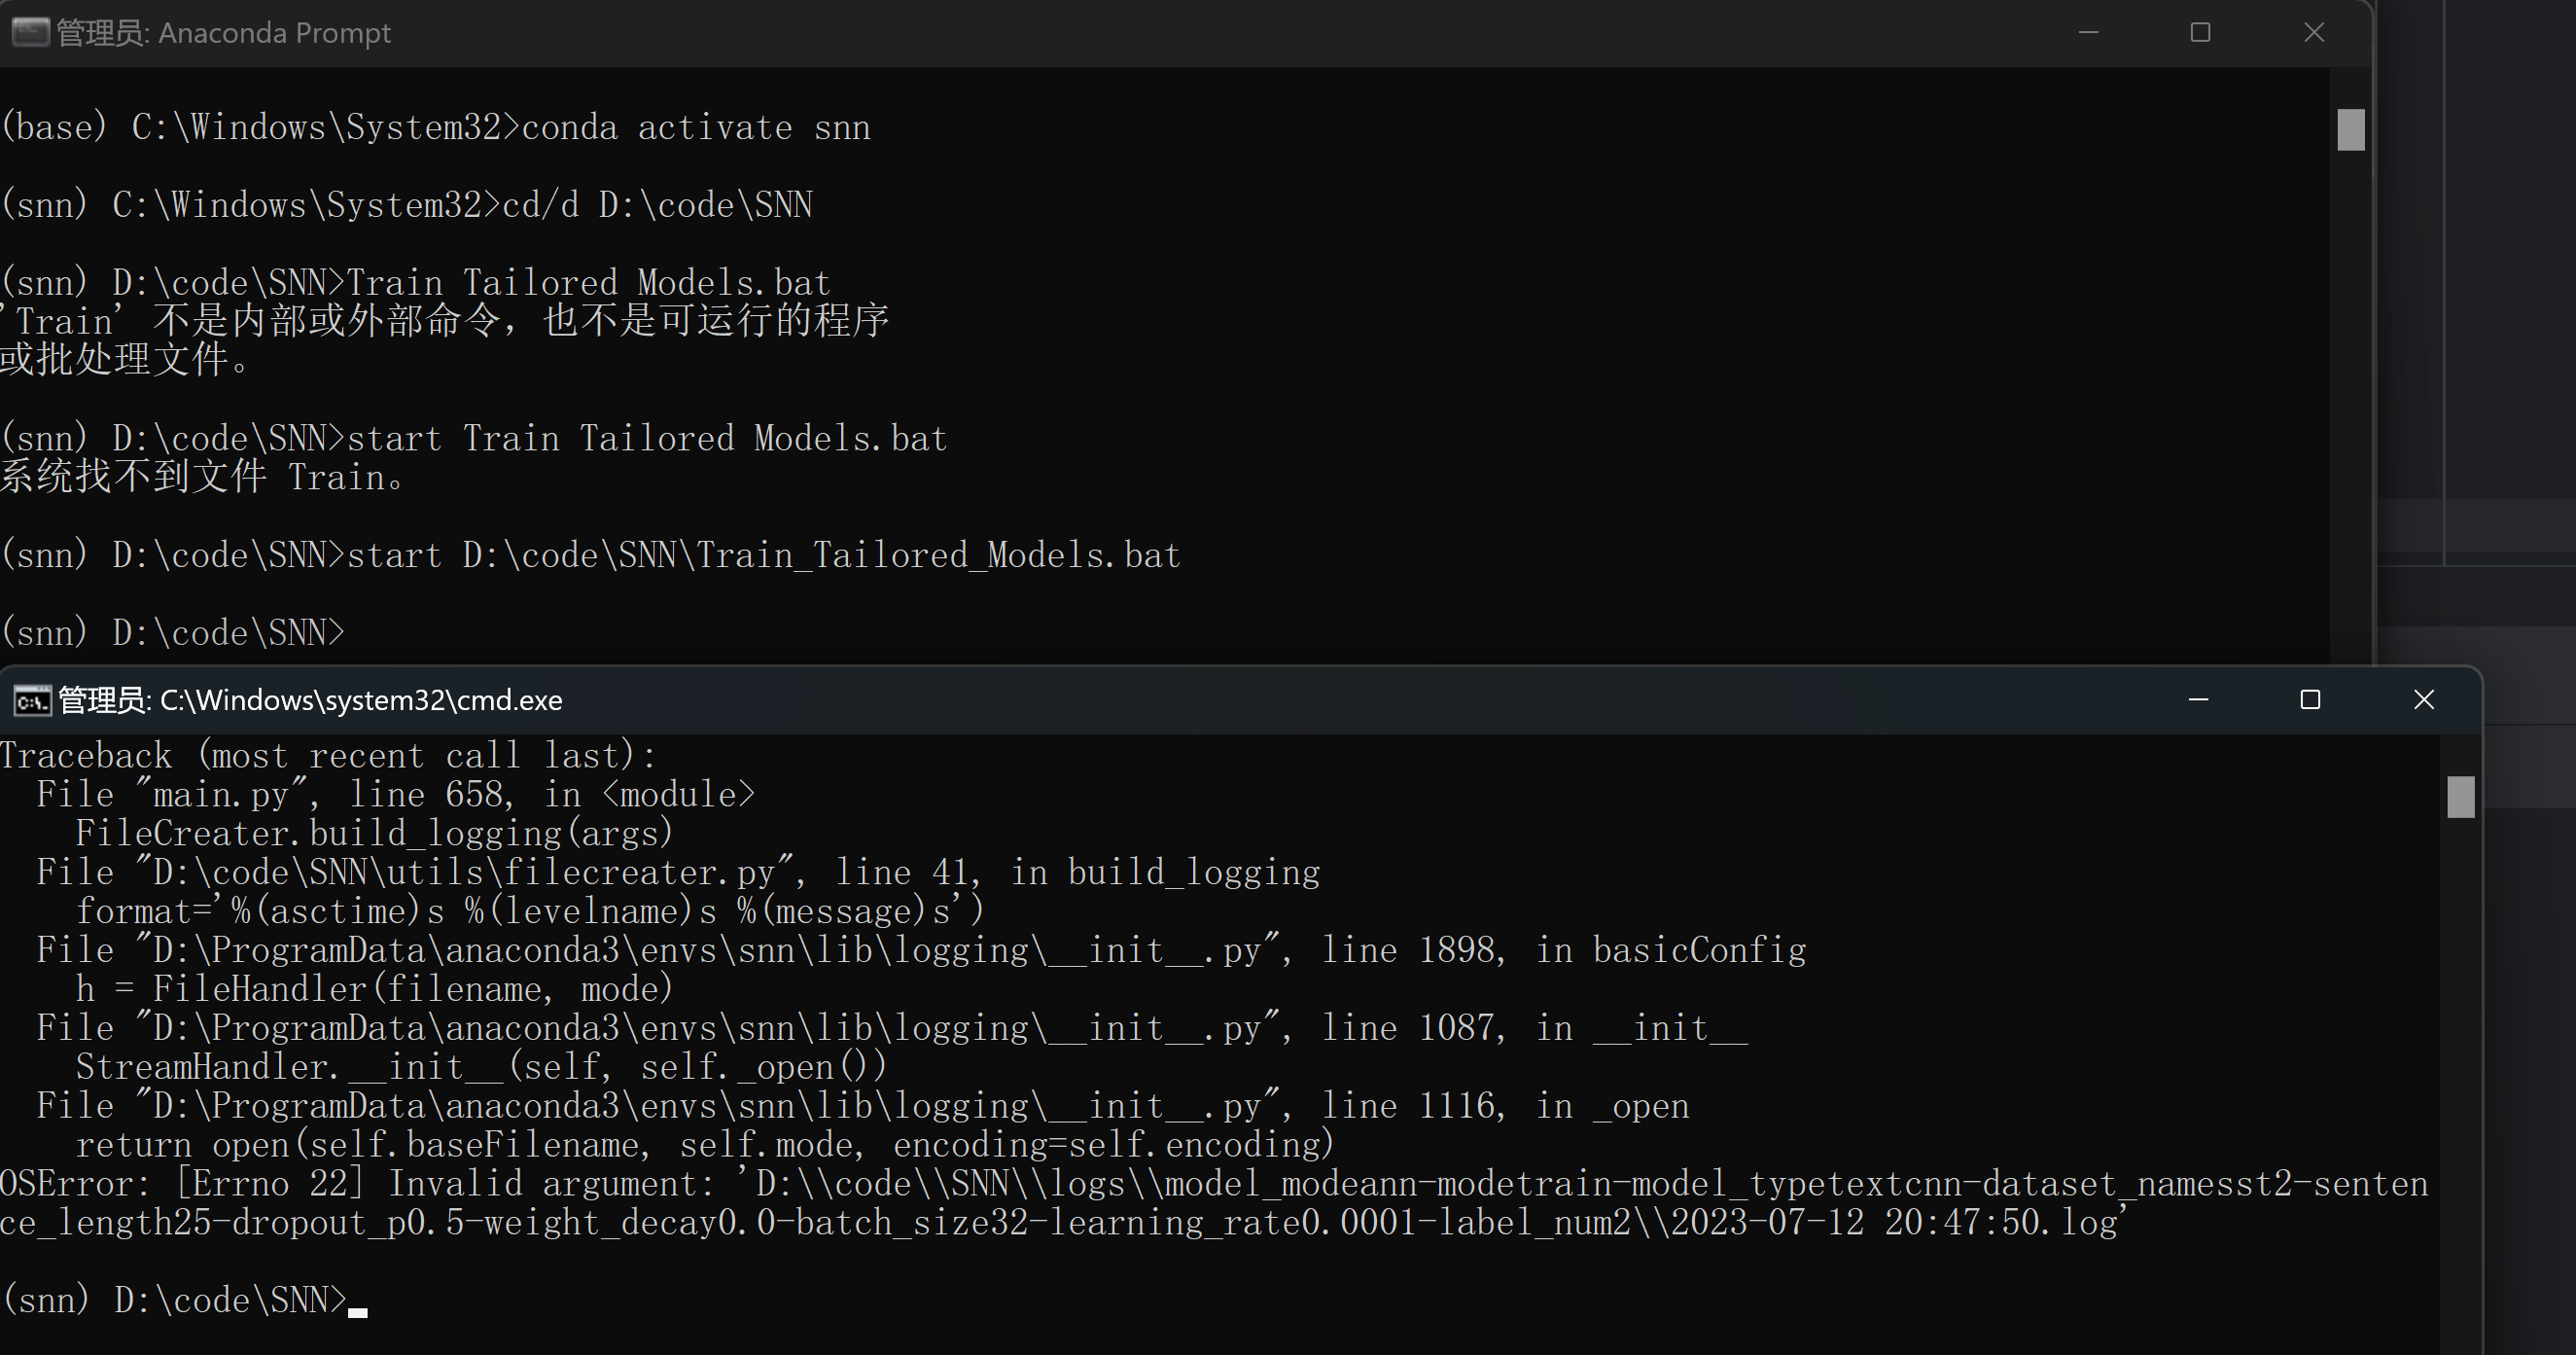Close the Anaconda Prompt window
The image size is (2576, 1355).
pyautogui.click(x=2314, y=33)
